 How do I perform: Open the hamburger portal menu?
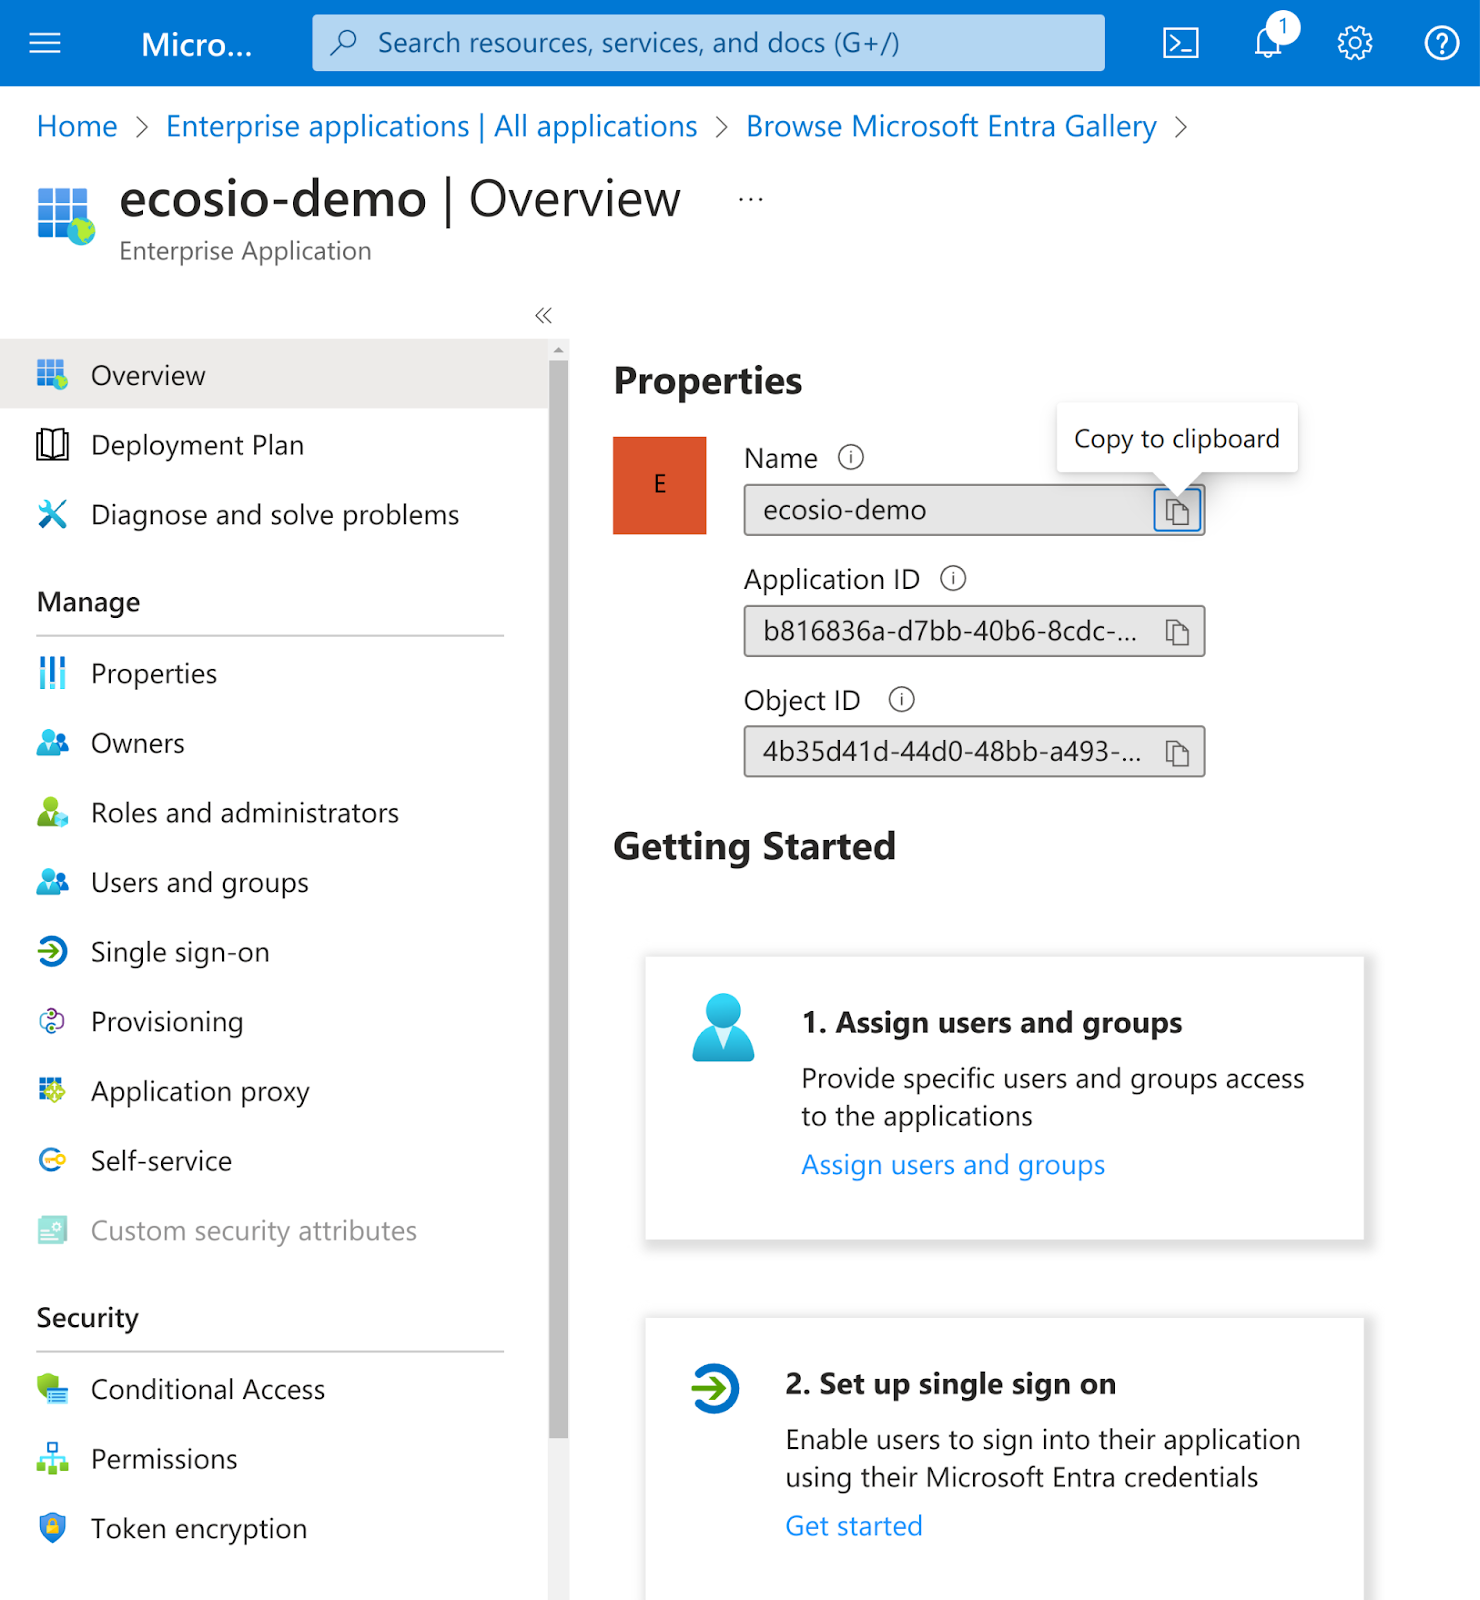coord(45,43)
